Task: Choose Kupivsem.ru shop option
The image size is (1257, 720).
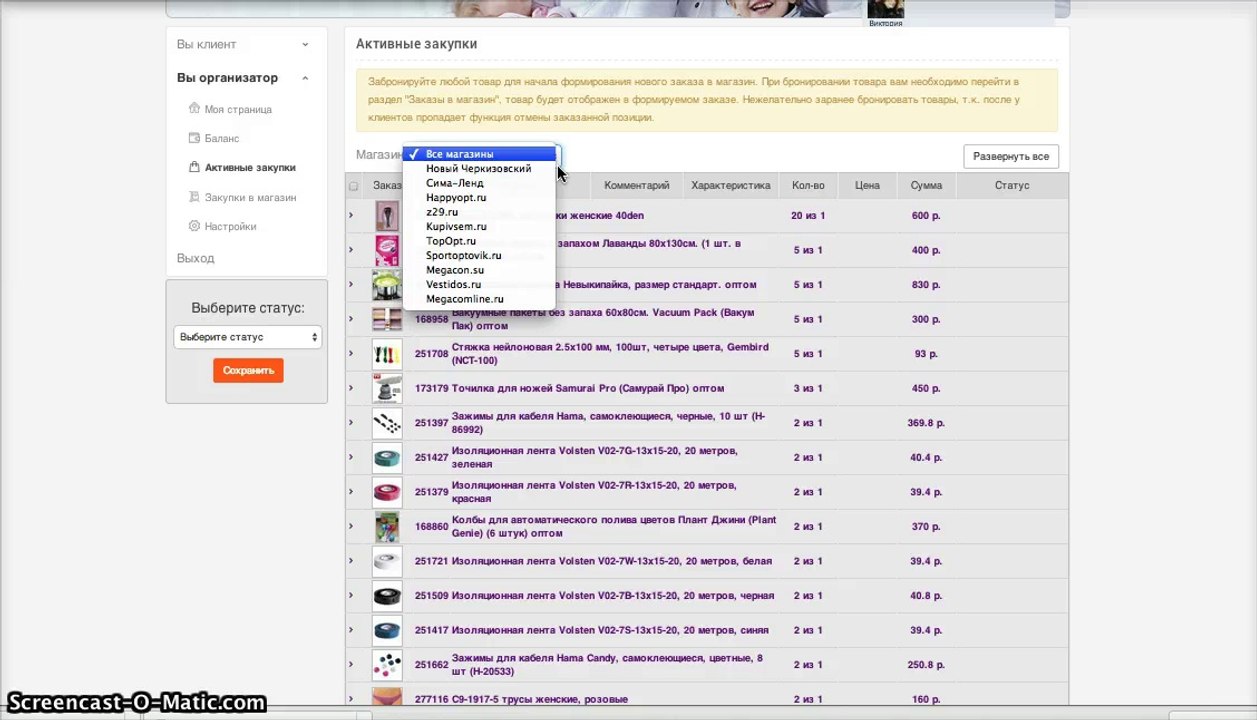Action: (480, 227)
